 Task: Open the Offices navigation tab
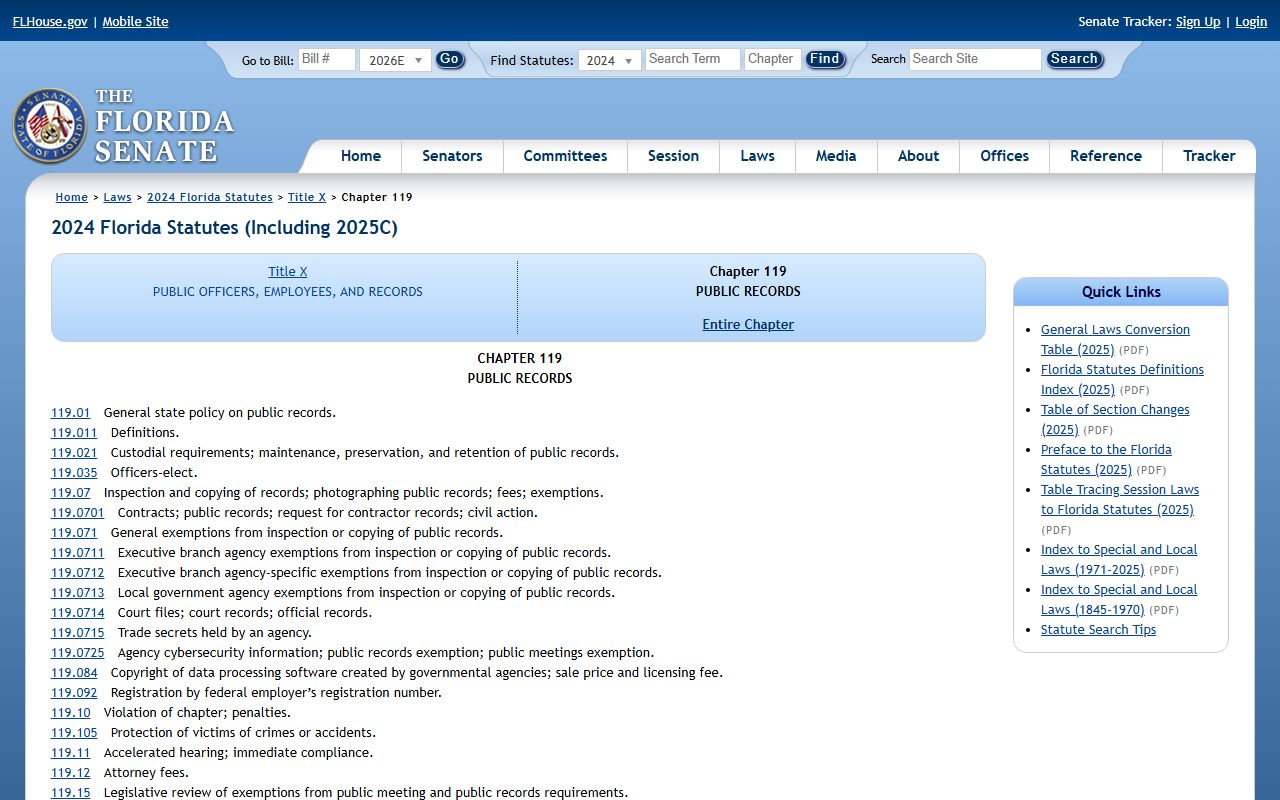click(1004, 156)
